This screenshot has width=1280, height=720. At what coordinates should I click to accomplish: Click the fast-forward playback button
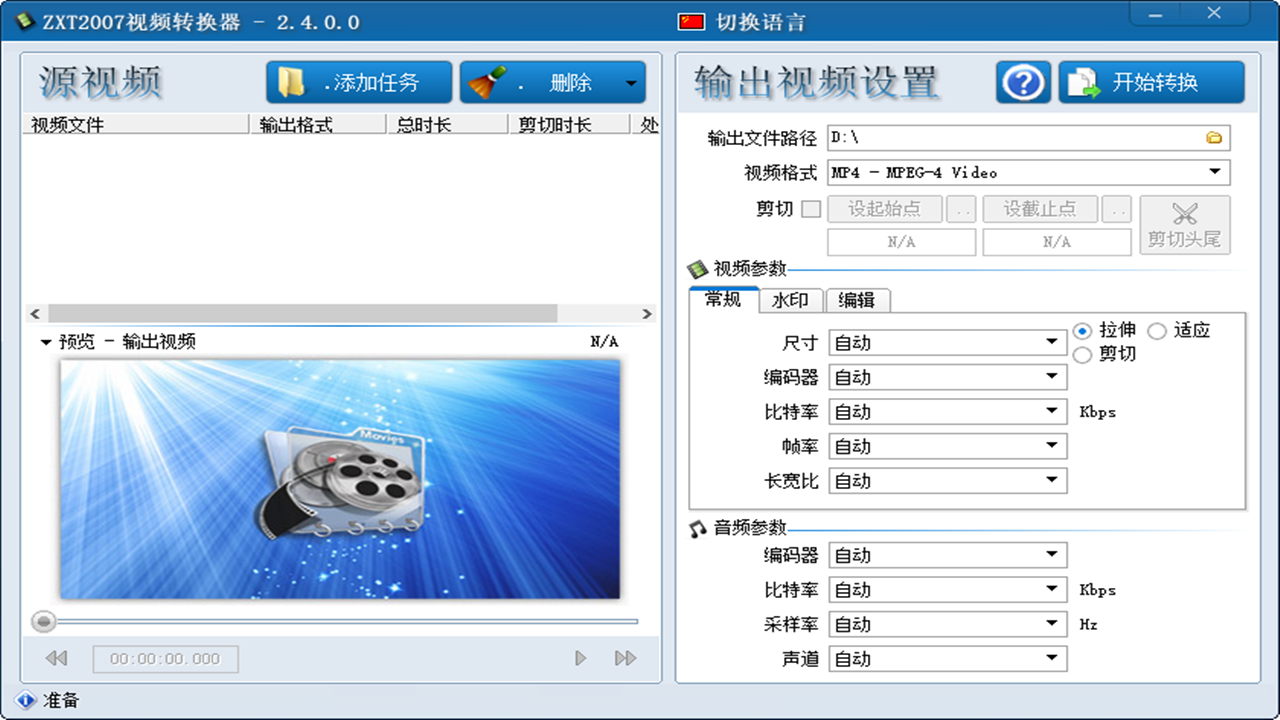pos(626,658)
